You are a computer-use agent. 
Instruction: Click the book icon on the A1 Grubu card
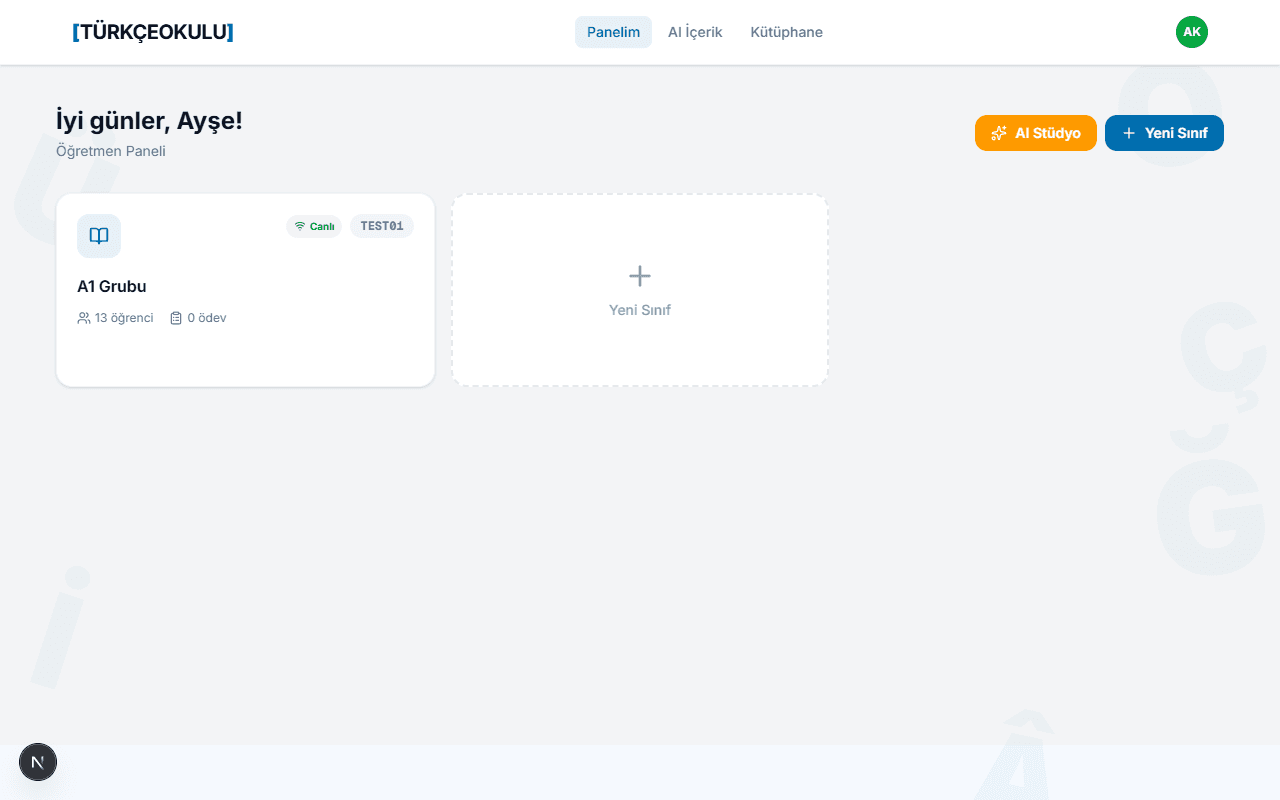pos(99,236)
